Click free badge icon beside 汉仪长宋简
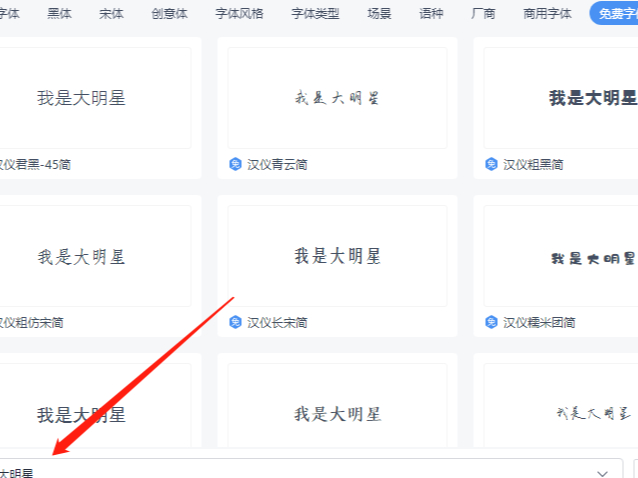 tap(235, 322)
